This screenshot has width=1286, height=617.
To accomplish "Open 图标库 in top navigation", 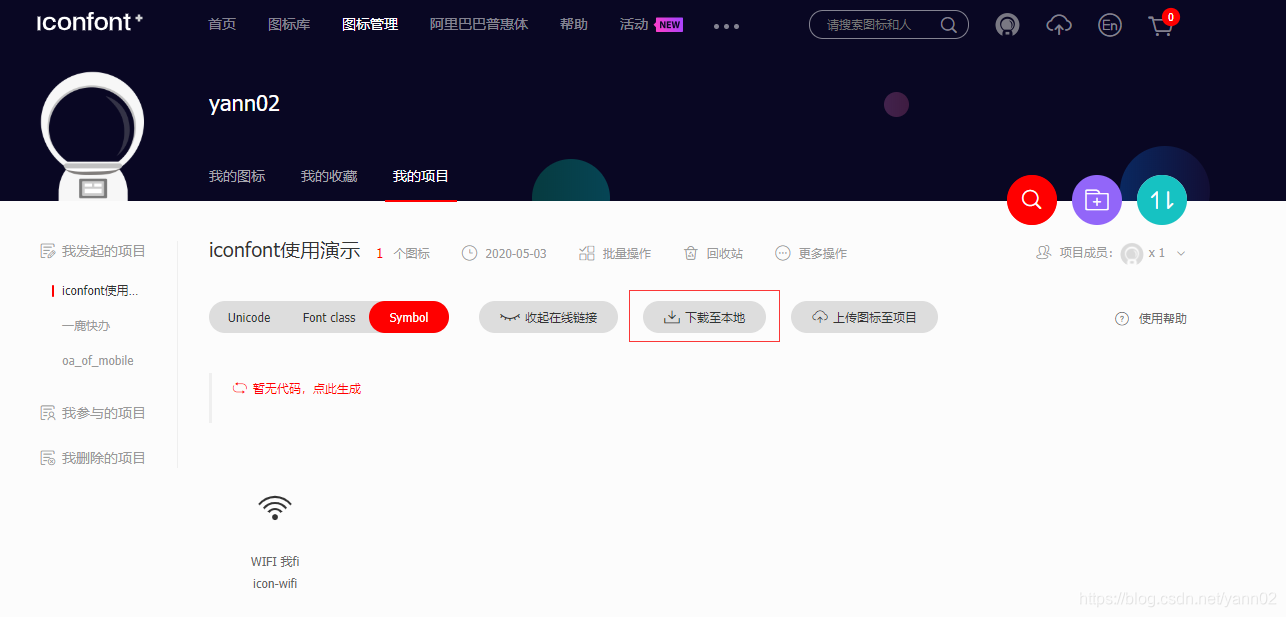I will tap(289, 24).
